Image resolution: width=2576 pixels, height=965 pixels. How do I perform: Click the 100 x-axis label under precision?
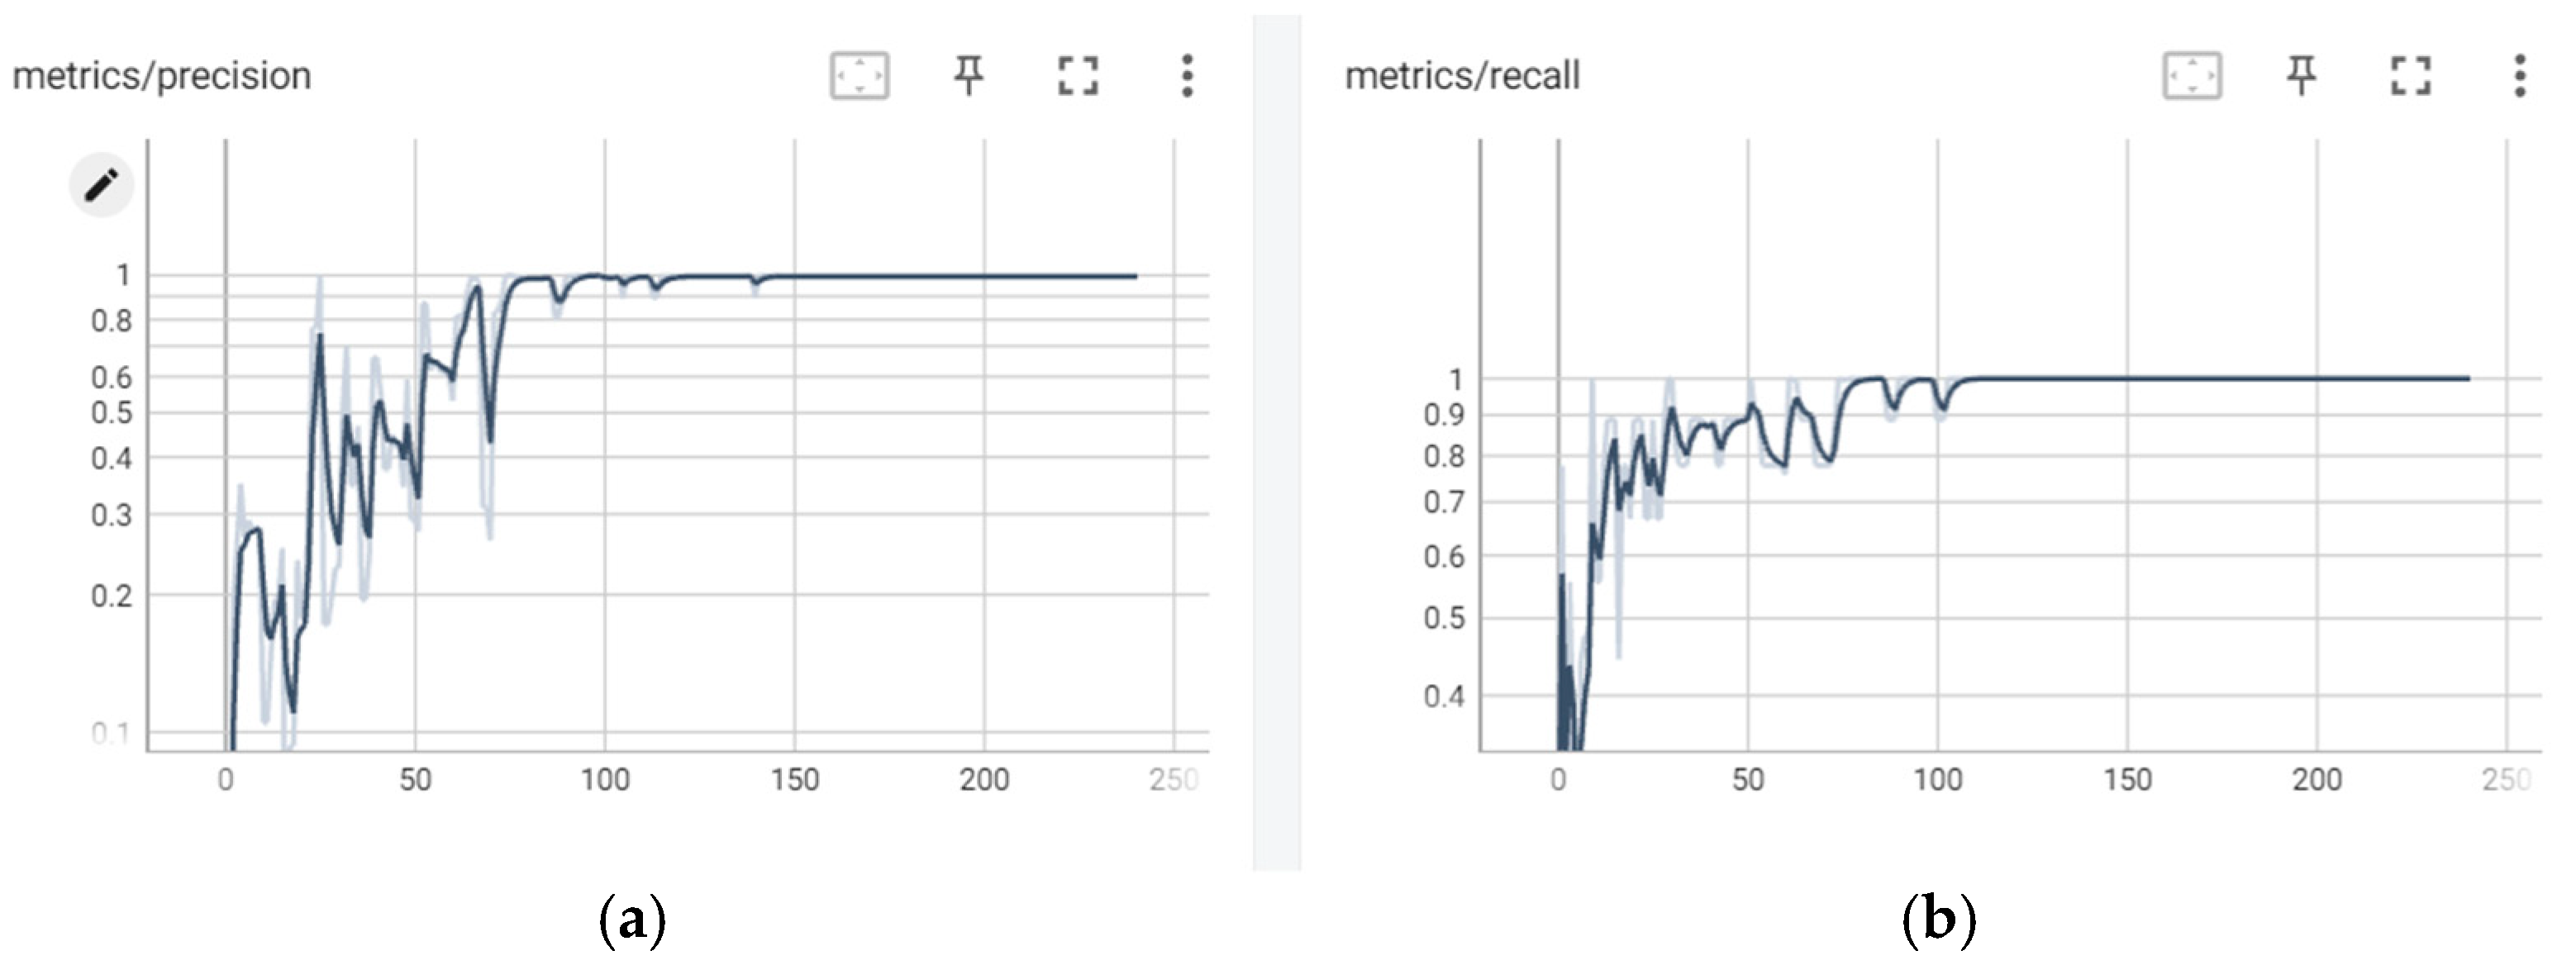(605, 780)
